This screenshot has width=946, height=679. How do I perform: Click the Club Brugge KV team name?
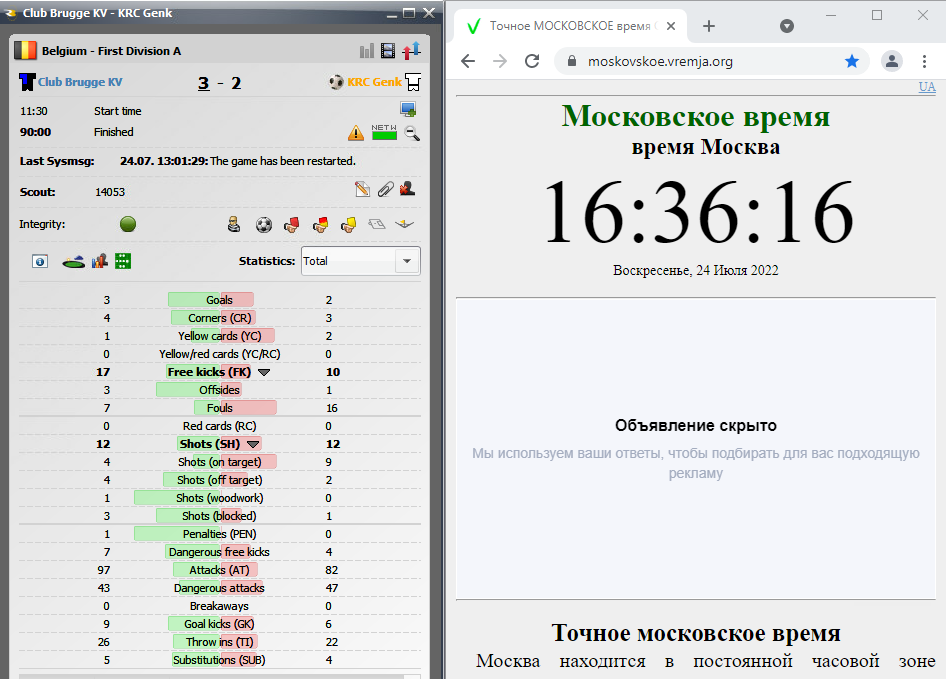coord(80,82)
